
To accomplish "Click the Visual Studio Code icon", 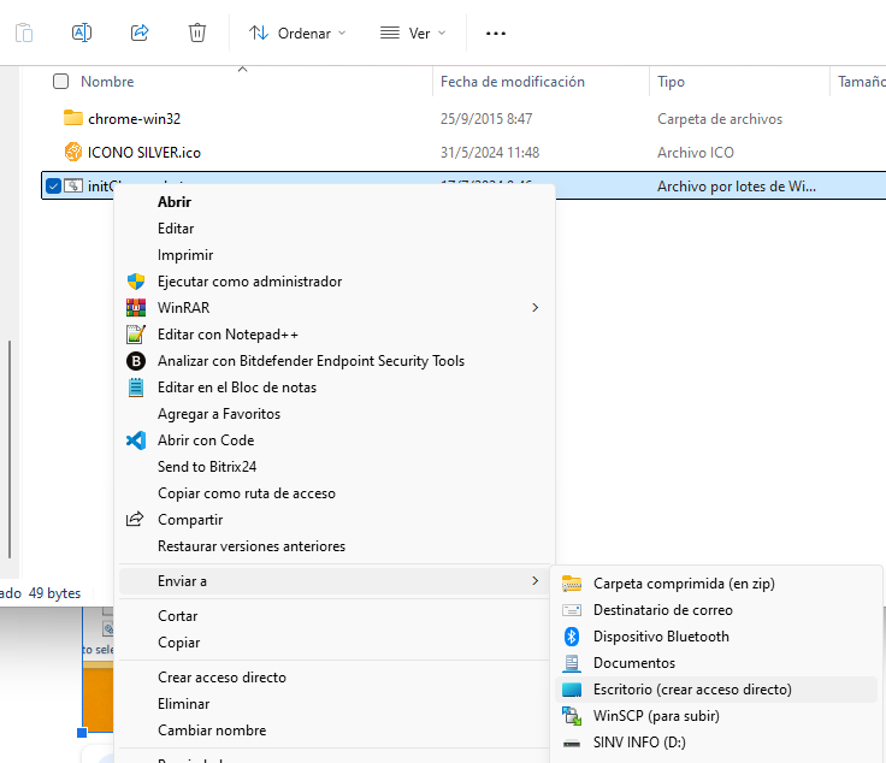I will coord(136,440).
